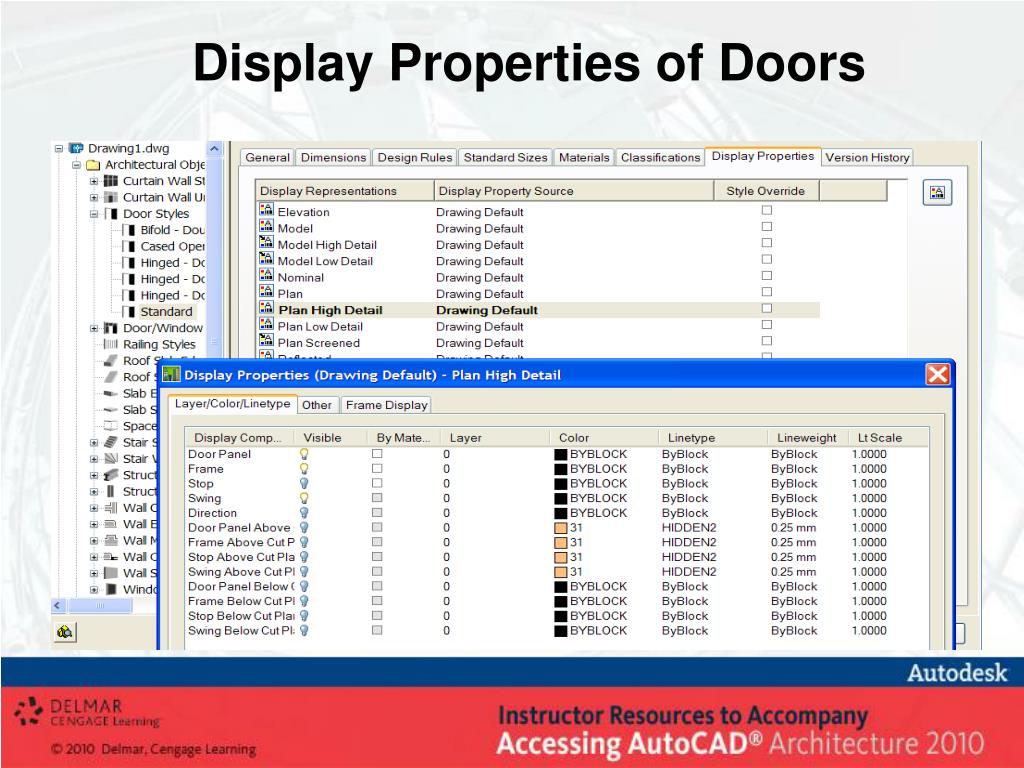1024x768 pixels.
Task: Click the Space styles icon in tree
Action: (111, 426)
